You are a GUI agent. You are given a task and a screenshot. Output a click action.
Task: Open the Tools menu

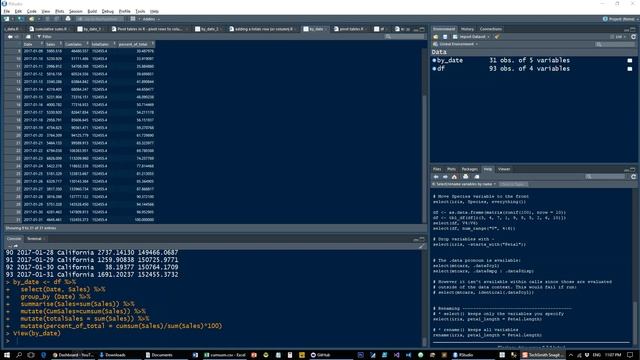point(140,11)
